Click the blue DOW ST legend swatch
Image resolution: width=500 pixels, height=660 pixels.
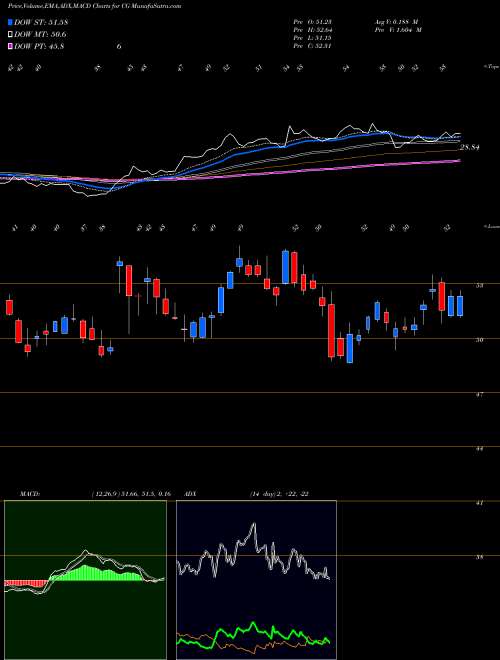[x=10, y=23]
